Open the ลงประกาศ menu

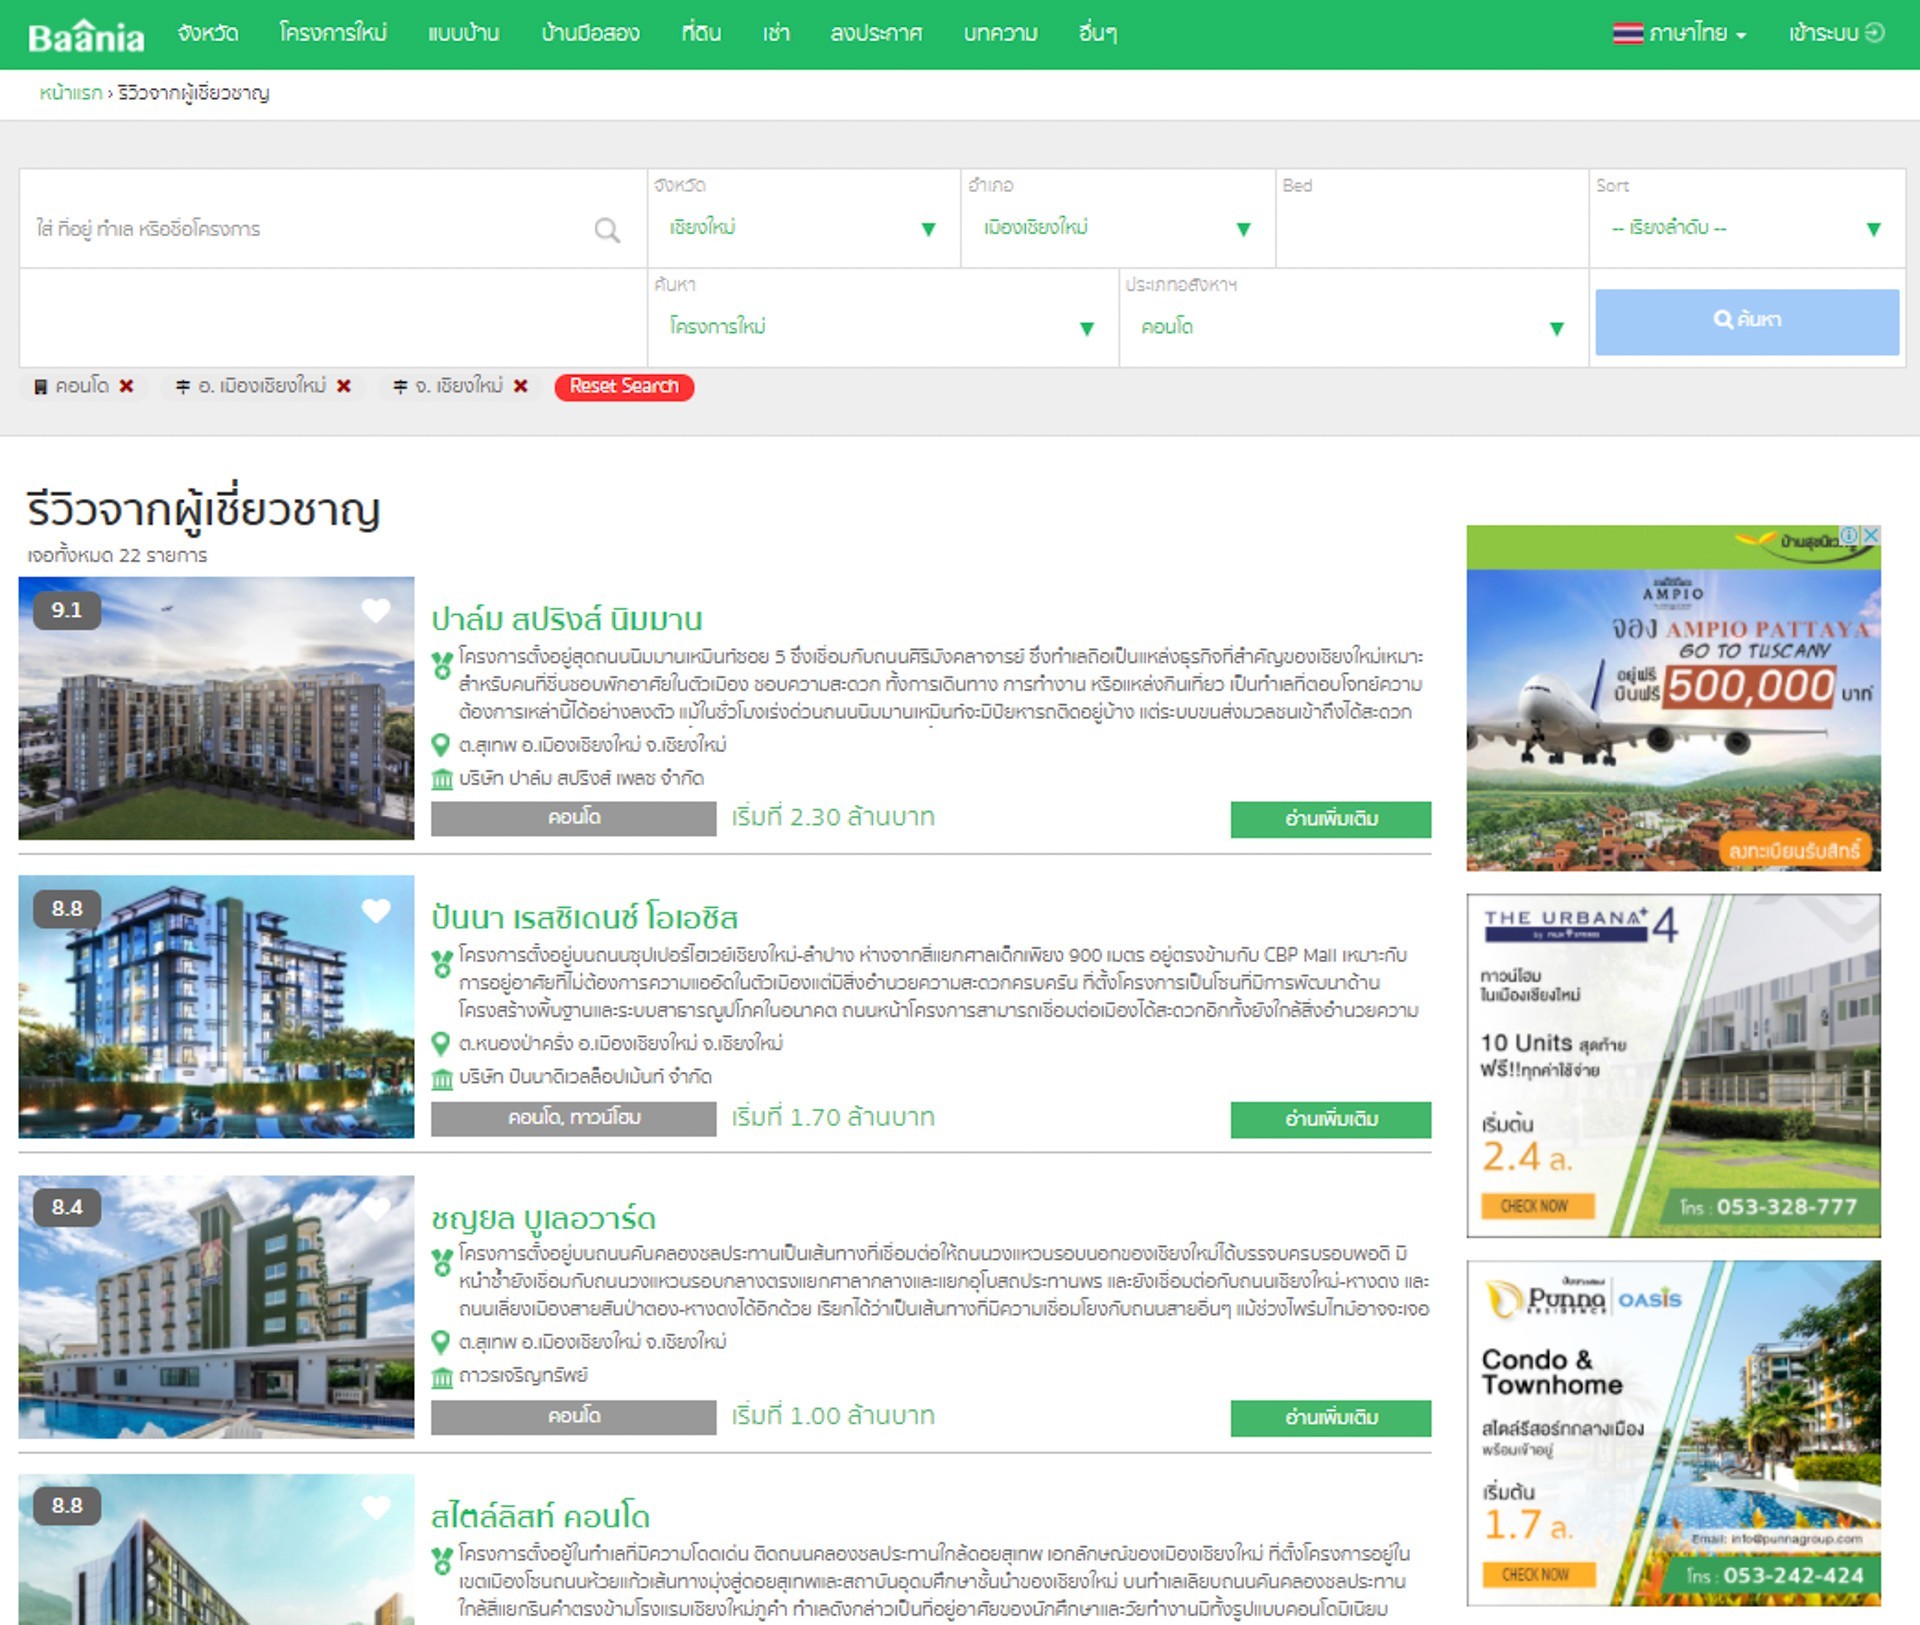tap(876, 33)
